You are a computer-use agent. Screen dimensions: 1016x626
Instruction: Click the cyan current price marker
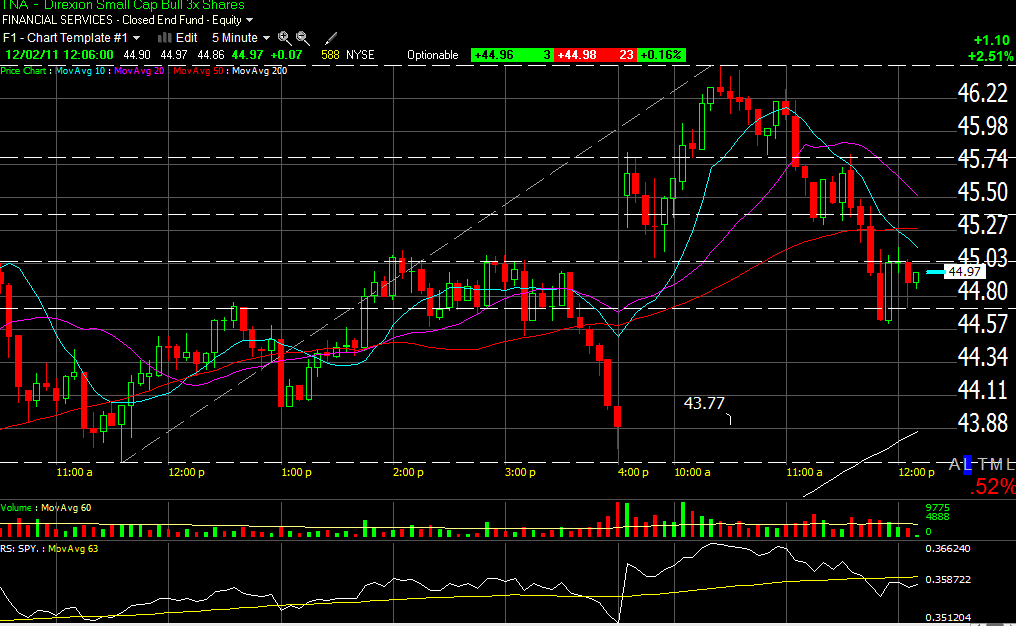click(x=935, y=272)
